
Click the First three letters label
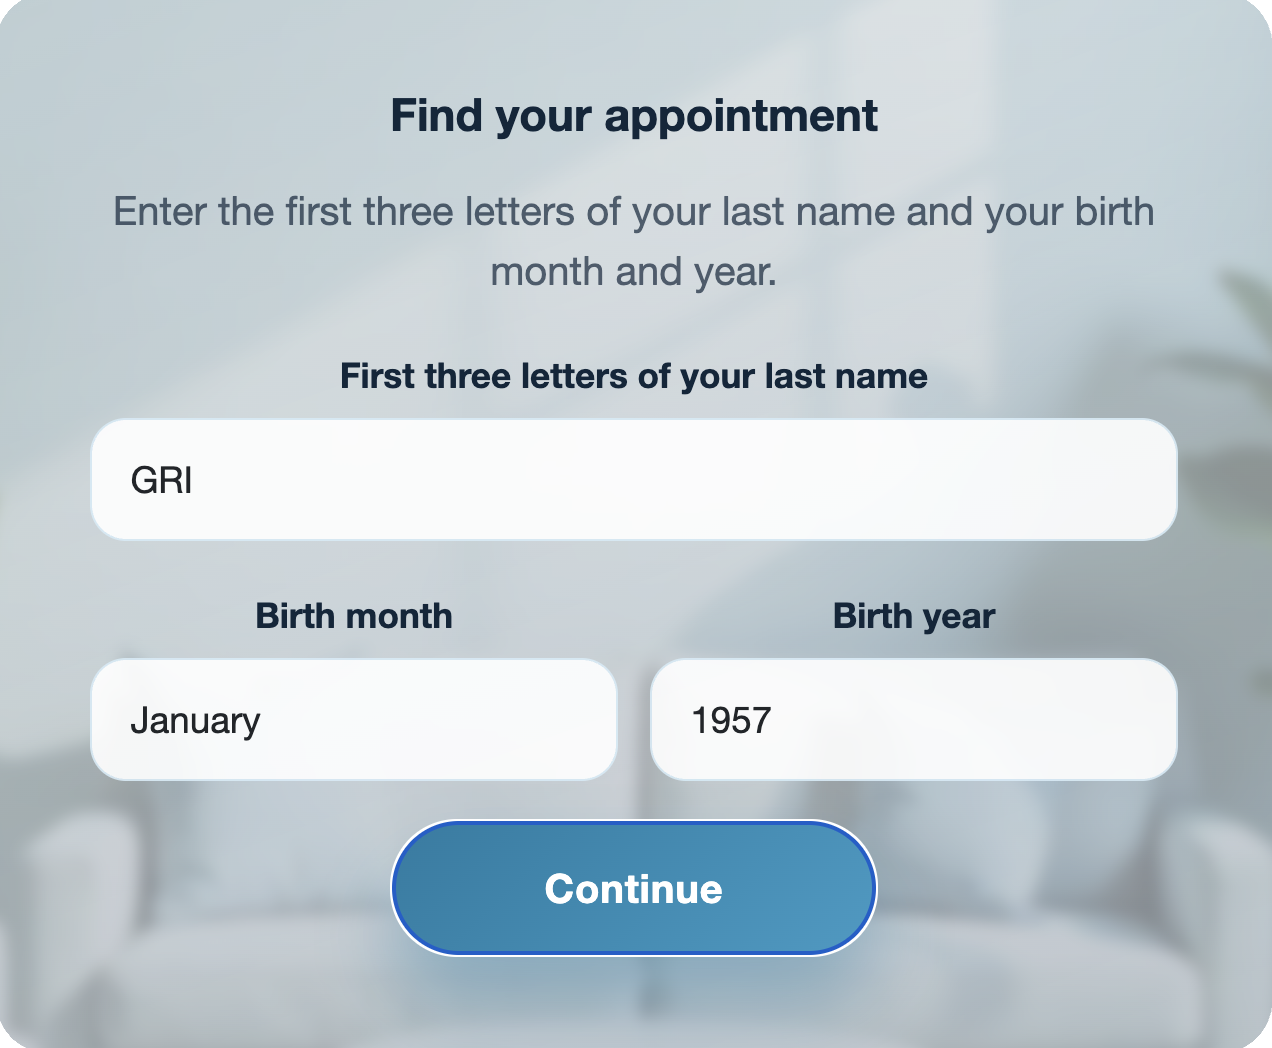[x=634, y=376]
